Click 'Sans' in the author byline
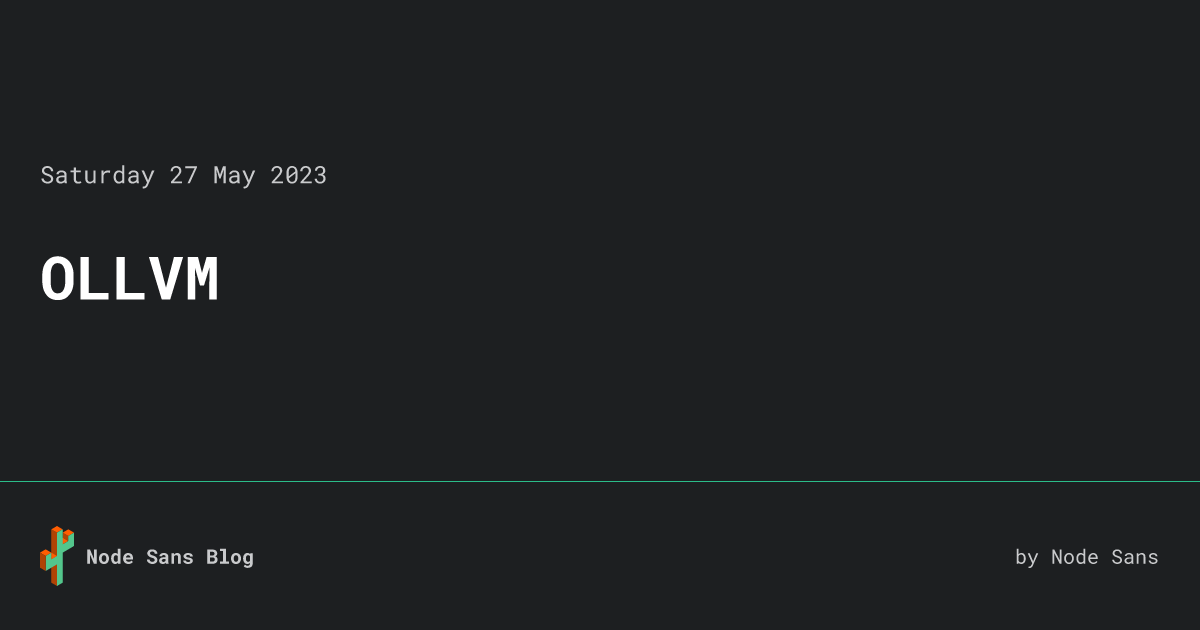Viewport: 1200px width, 630px height. pos(1135,557)
